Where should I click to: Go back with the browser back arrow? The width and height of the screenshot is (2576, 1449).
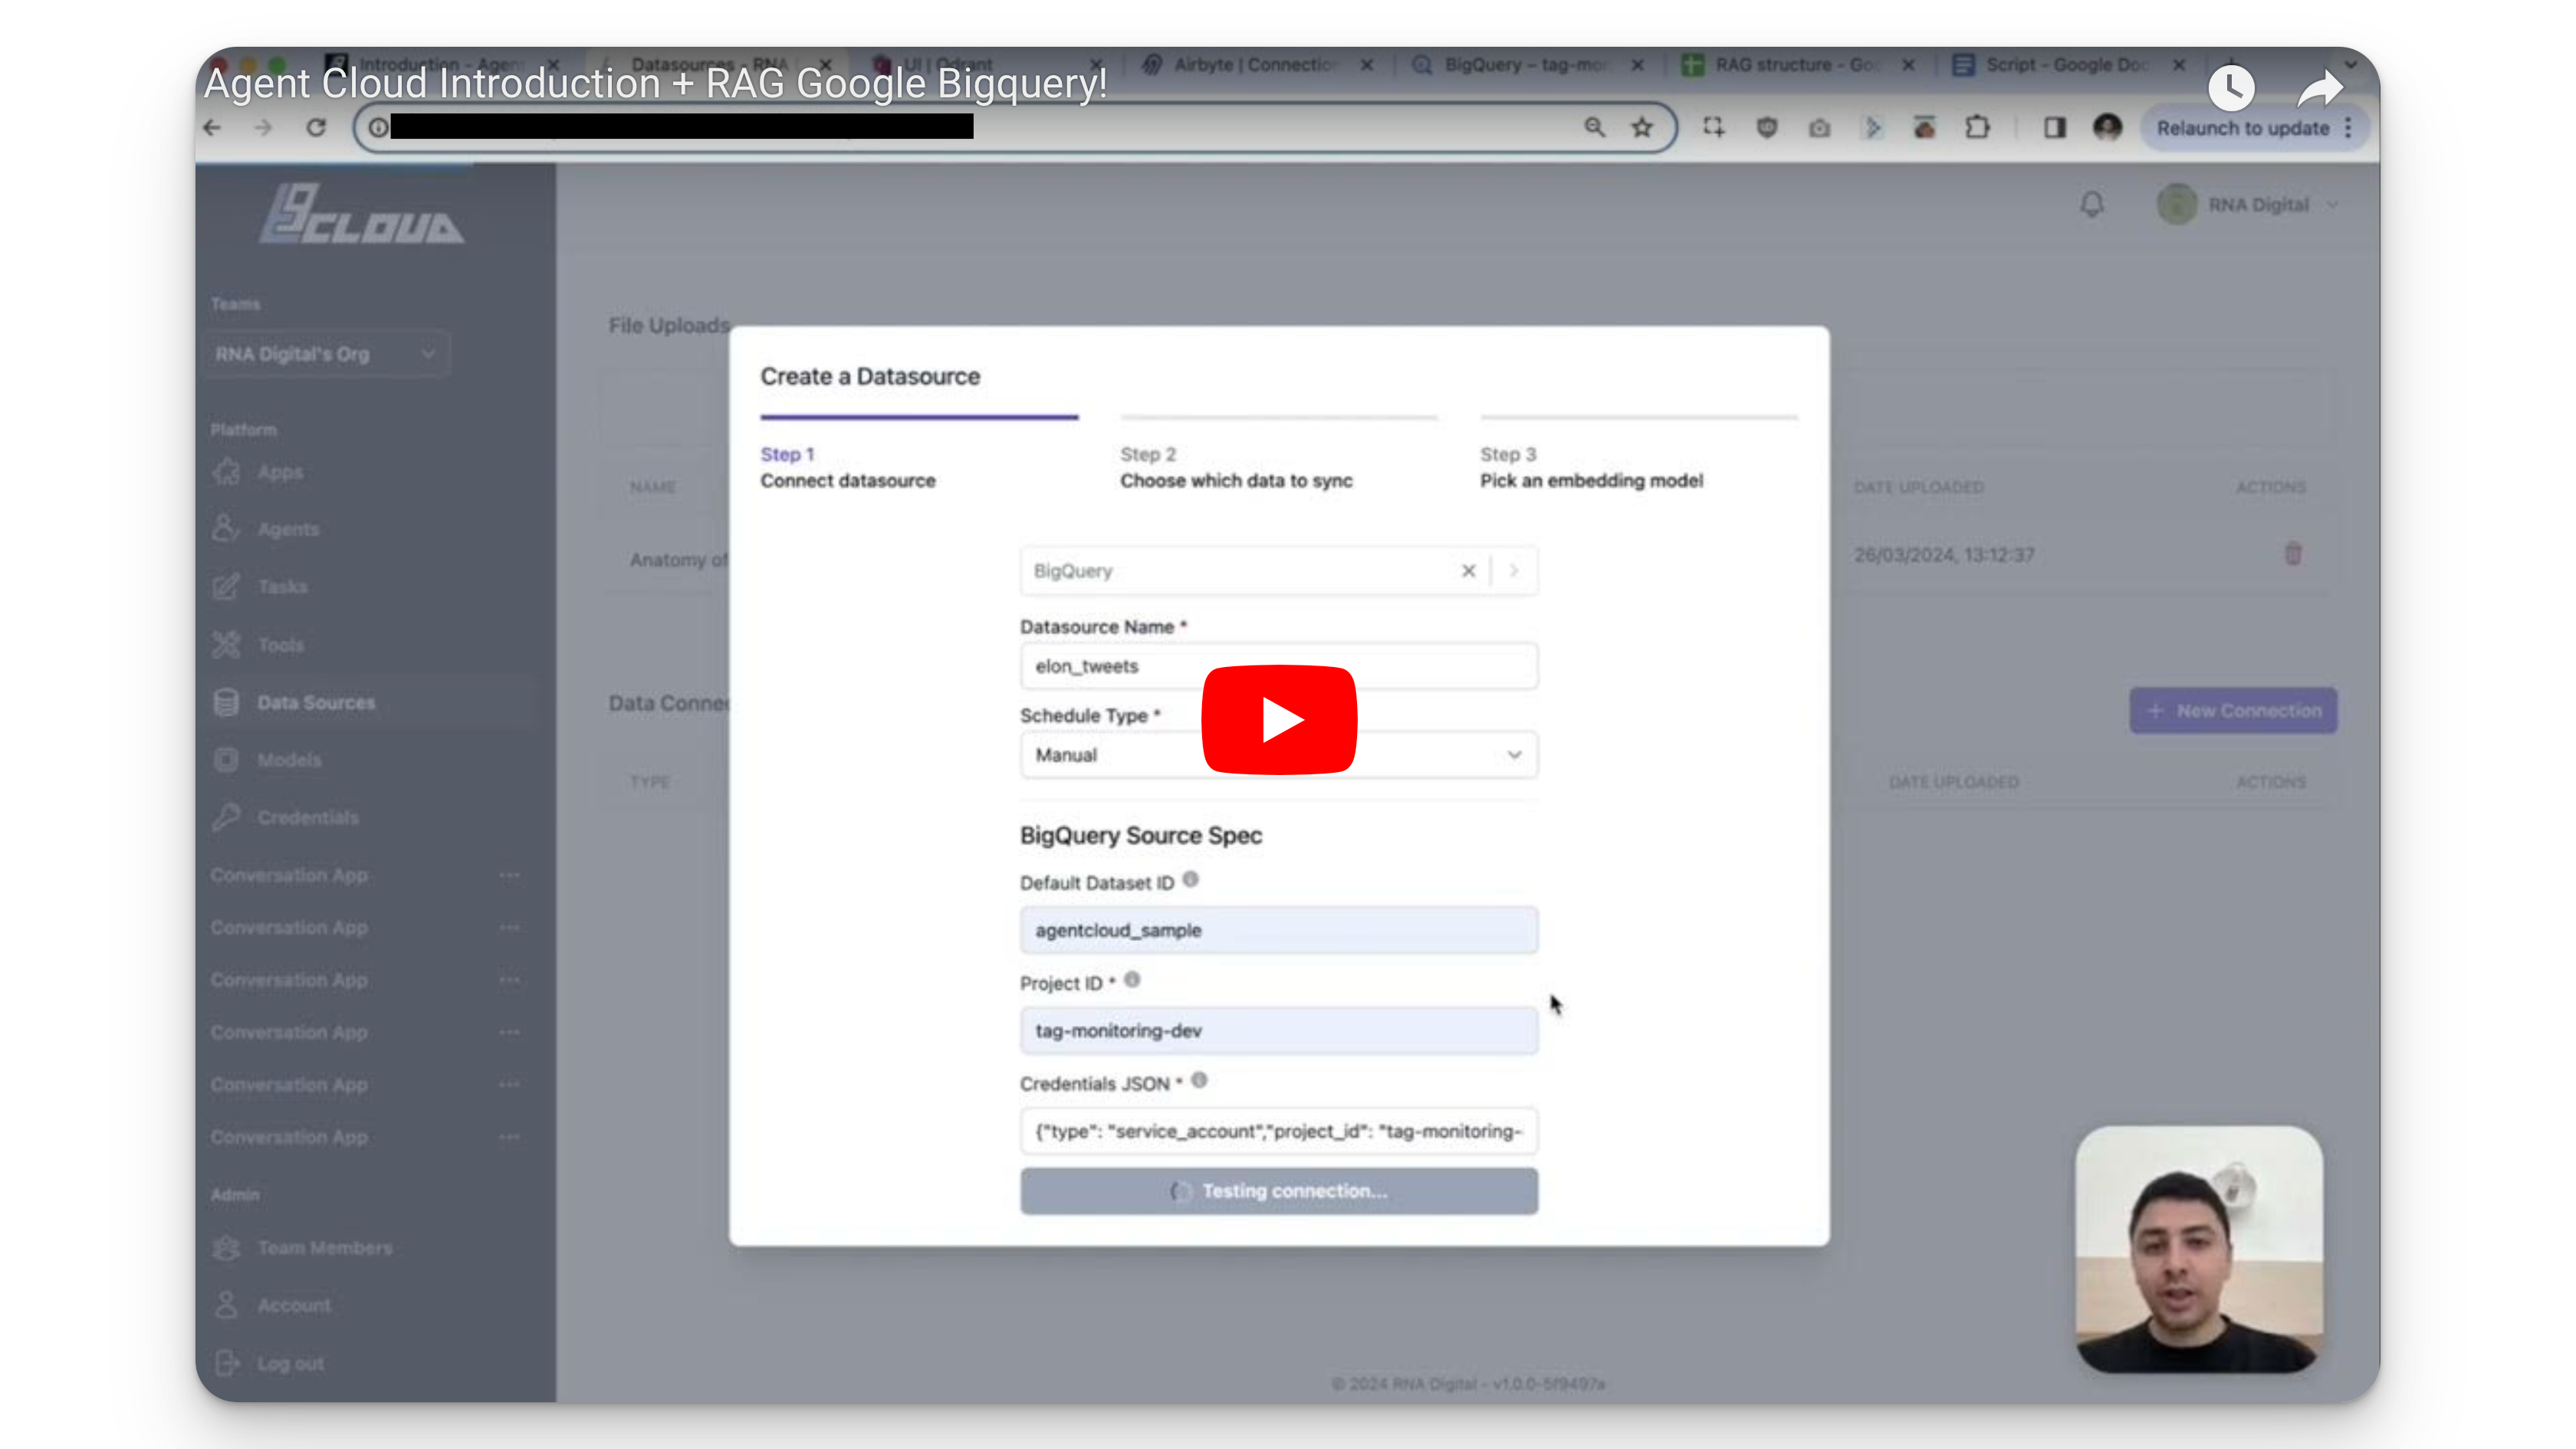(212, 128)
